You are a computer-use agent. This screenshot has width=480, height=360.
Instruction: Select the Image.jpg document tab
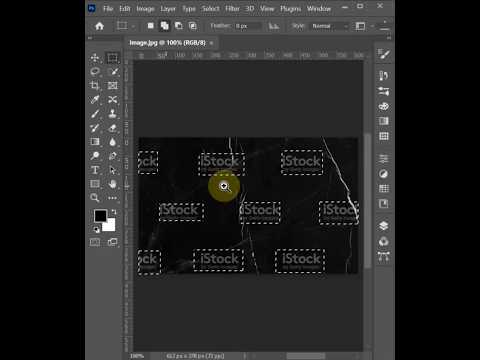(167, 43)
